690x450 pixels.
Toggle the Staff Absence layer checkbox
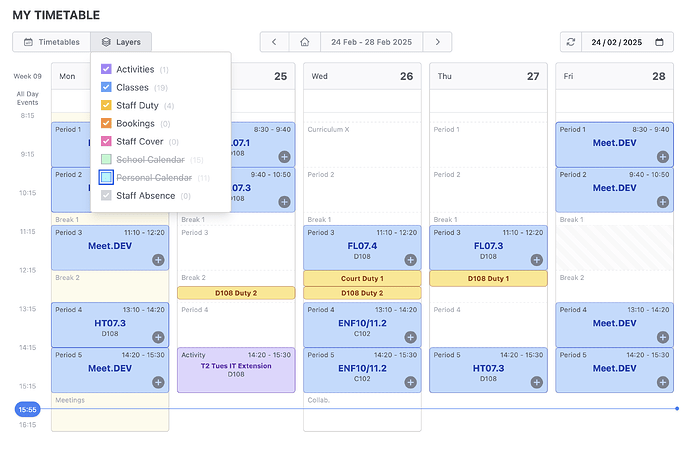click(106, 195)
